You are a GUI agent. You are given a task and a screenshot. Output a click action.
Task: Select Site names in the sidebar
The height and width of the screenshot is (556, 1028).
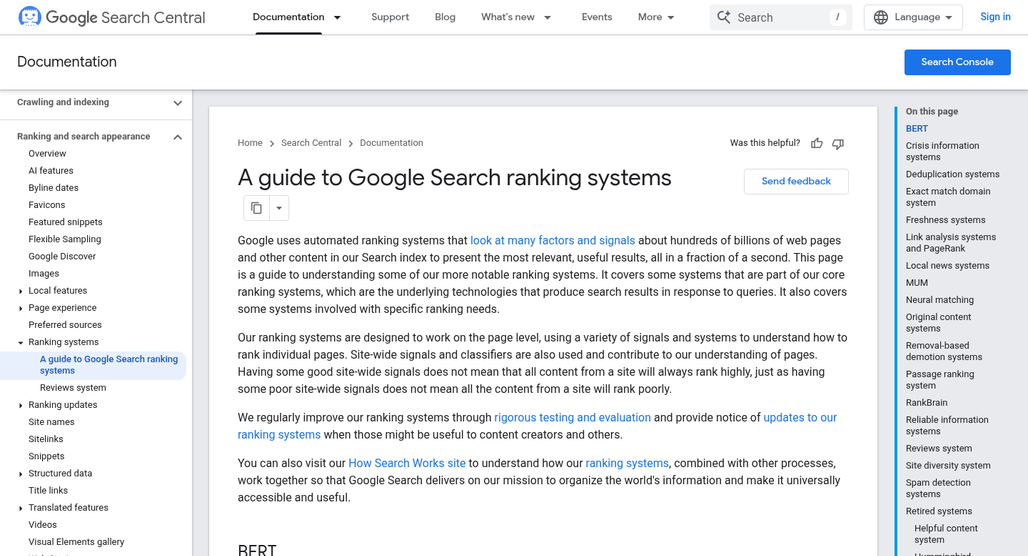[51, 422]
